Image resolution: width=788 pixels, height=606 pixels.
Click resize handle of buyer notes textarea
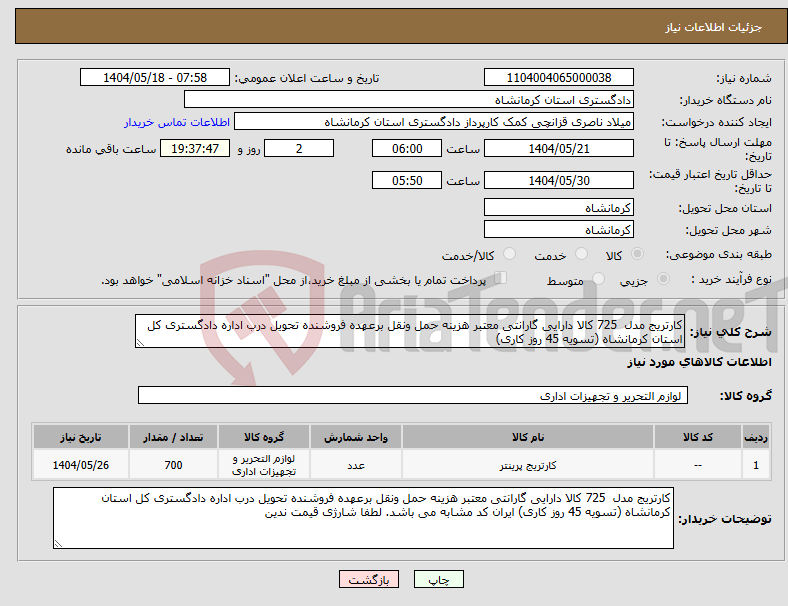[58, 544]
